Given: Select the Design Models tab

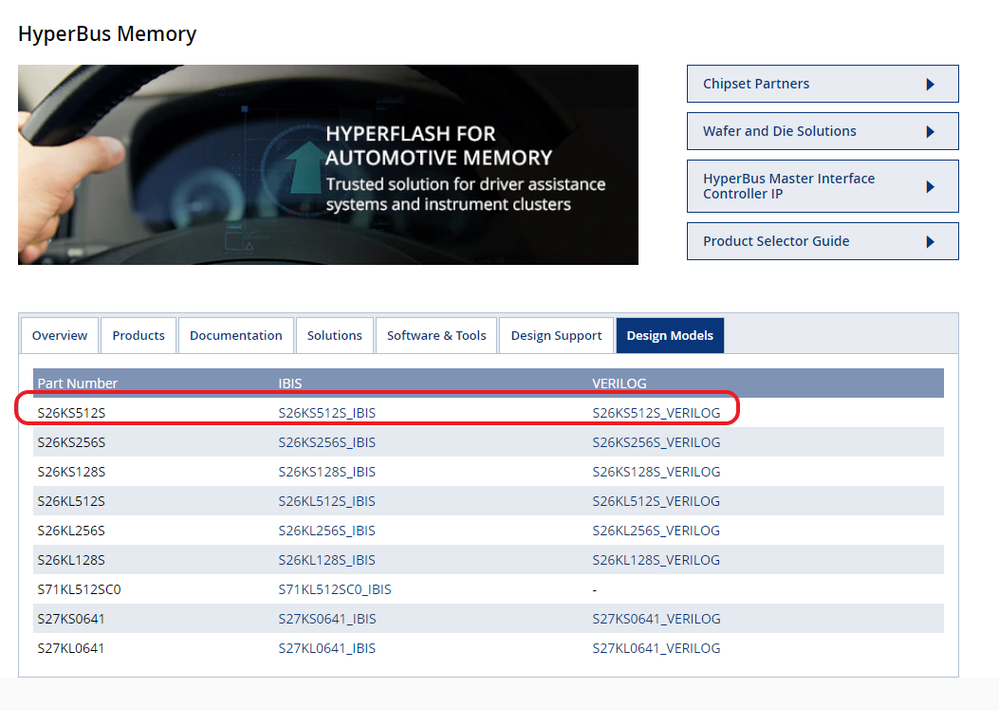Looking at the screenshot, I should pyautogui.click(x=670, y=335).
